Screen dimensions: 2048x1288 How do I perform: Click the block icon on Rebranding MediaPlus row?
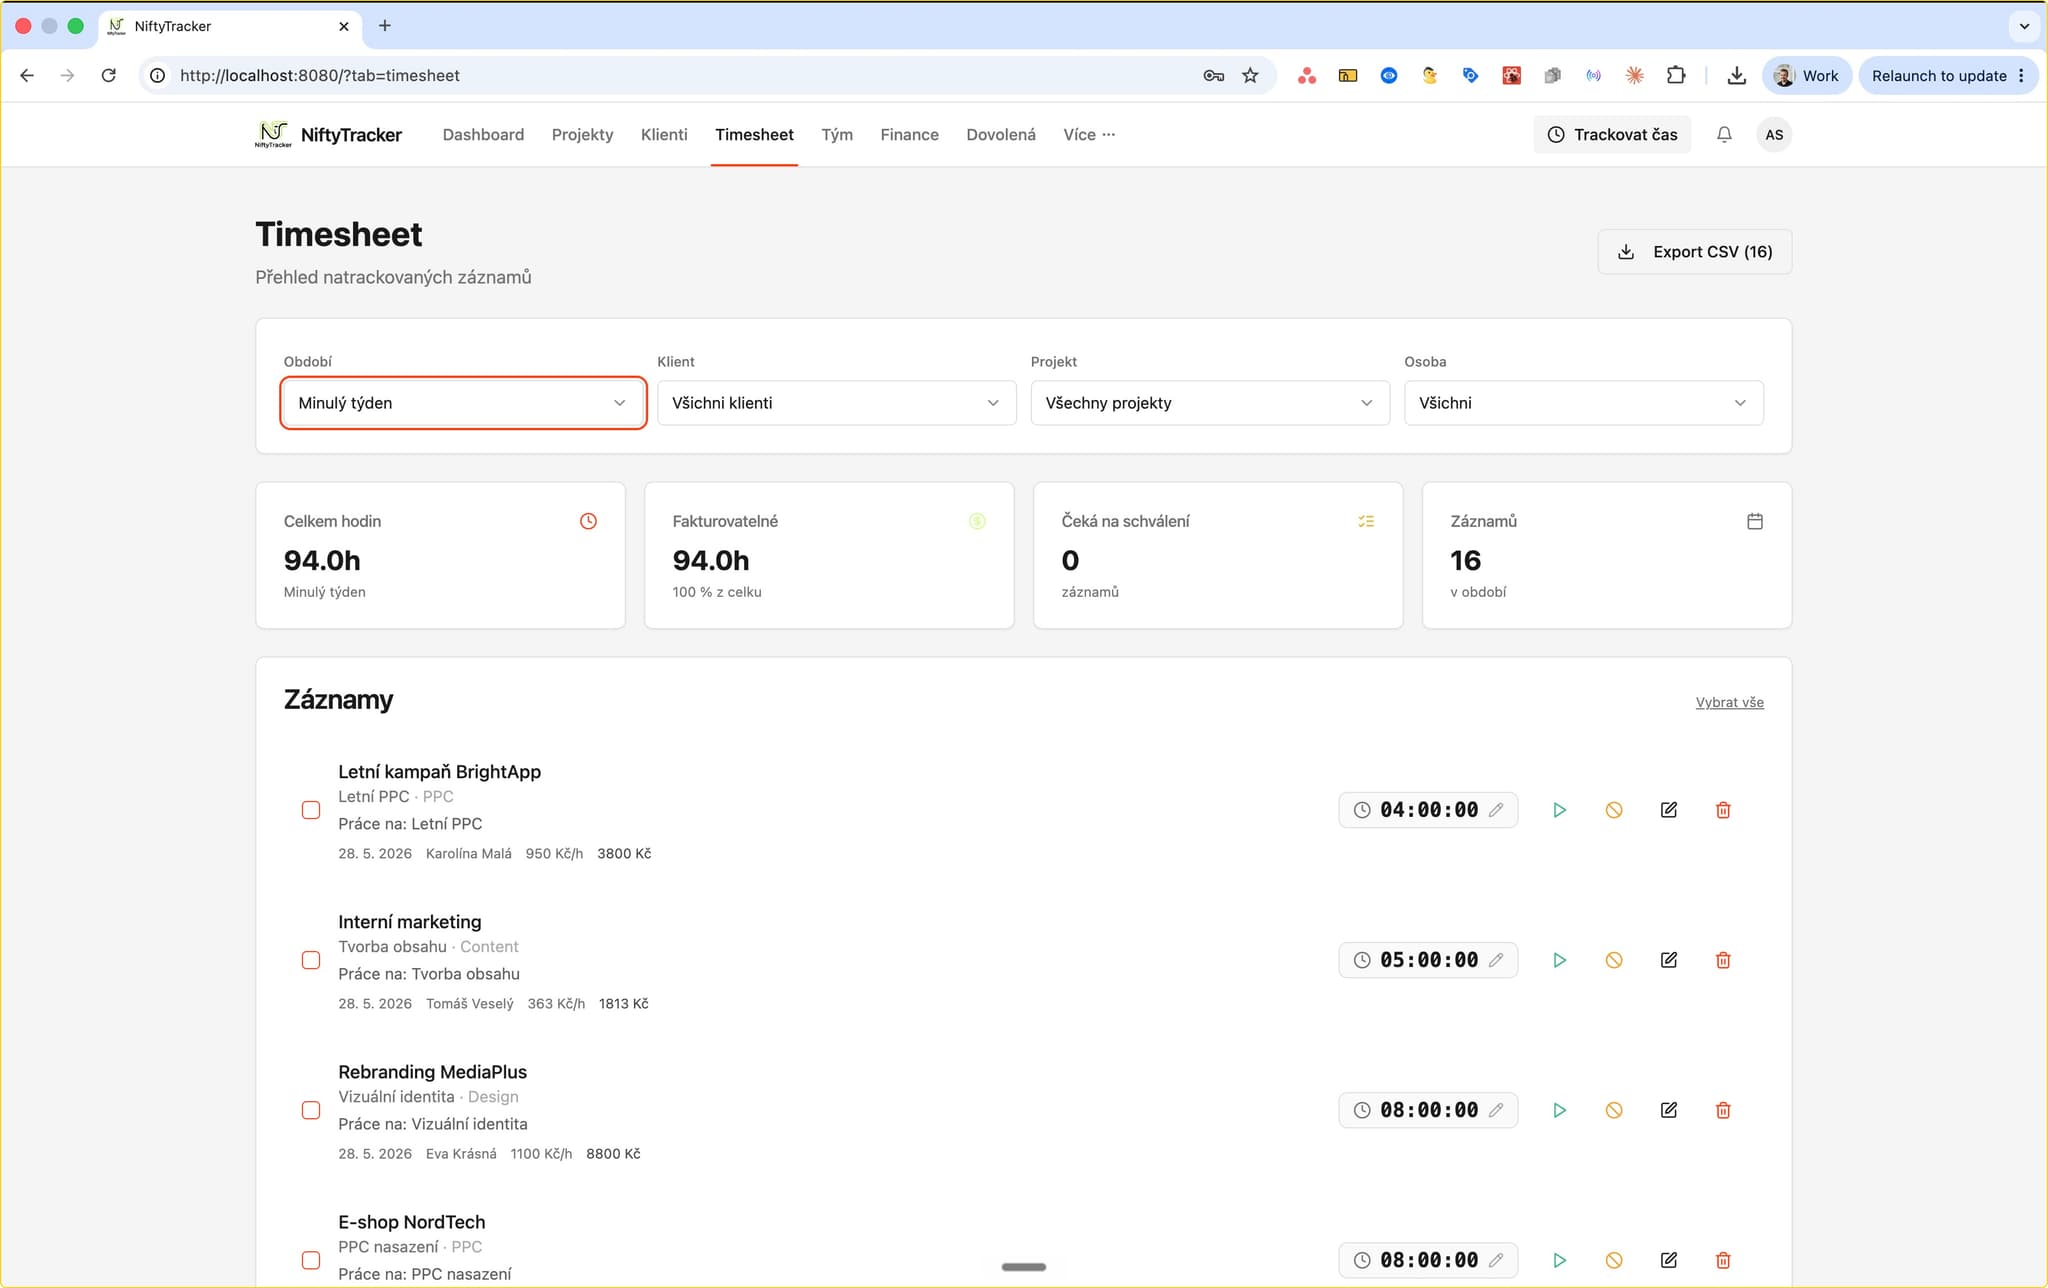[x=1614, y=1110]
